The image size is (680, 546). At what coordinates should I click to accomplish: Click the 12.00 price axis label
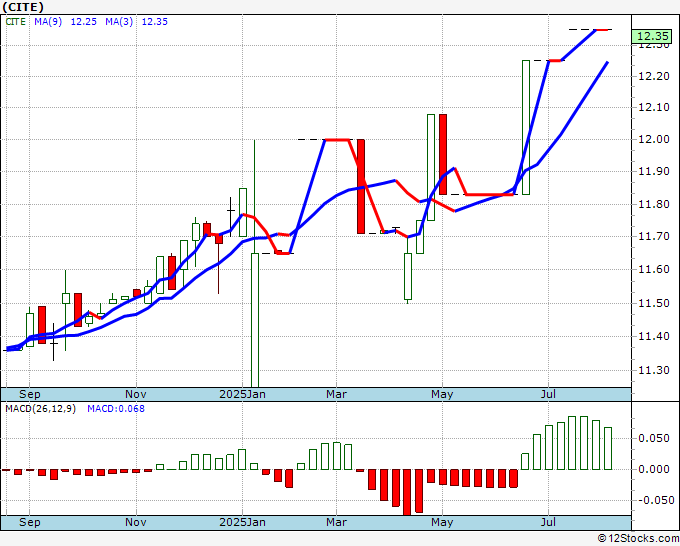654,139
